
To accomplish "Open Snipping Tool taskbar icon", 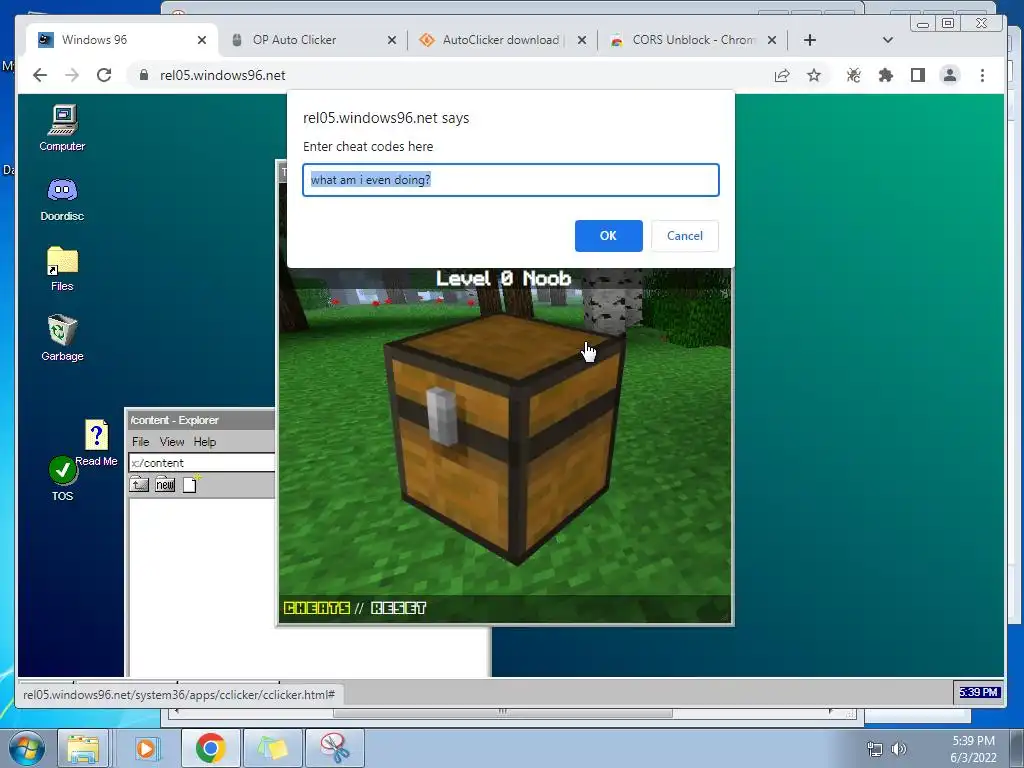I will (x=335, y=748).
